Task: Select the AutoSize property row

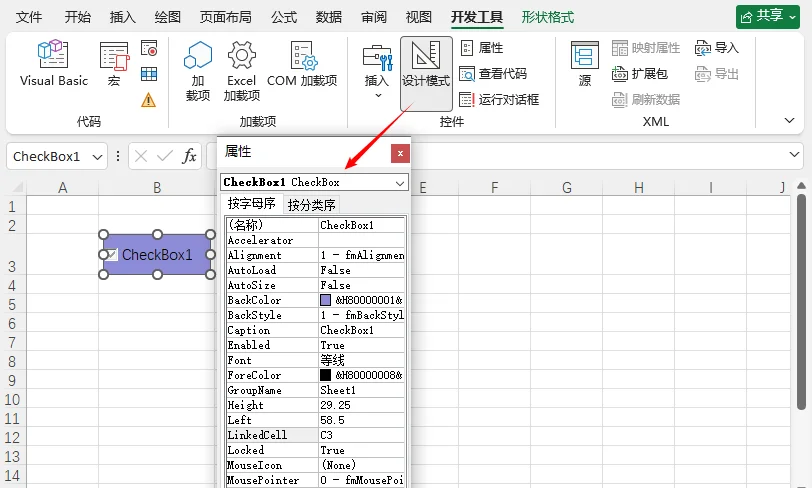Action: tap(315, 285)
